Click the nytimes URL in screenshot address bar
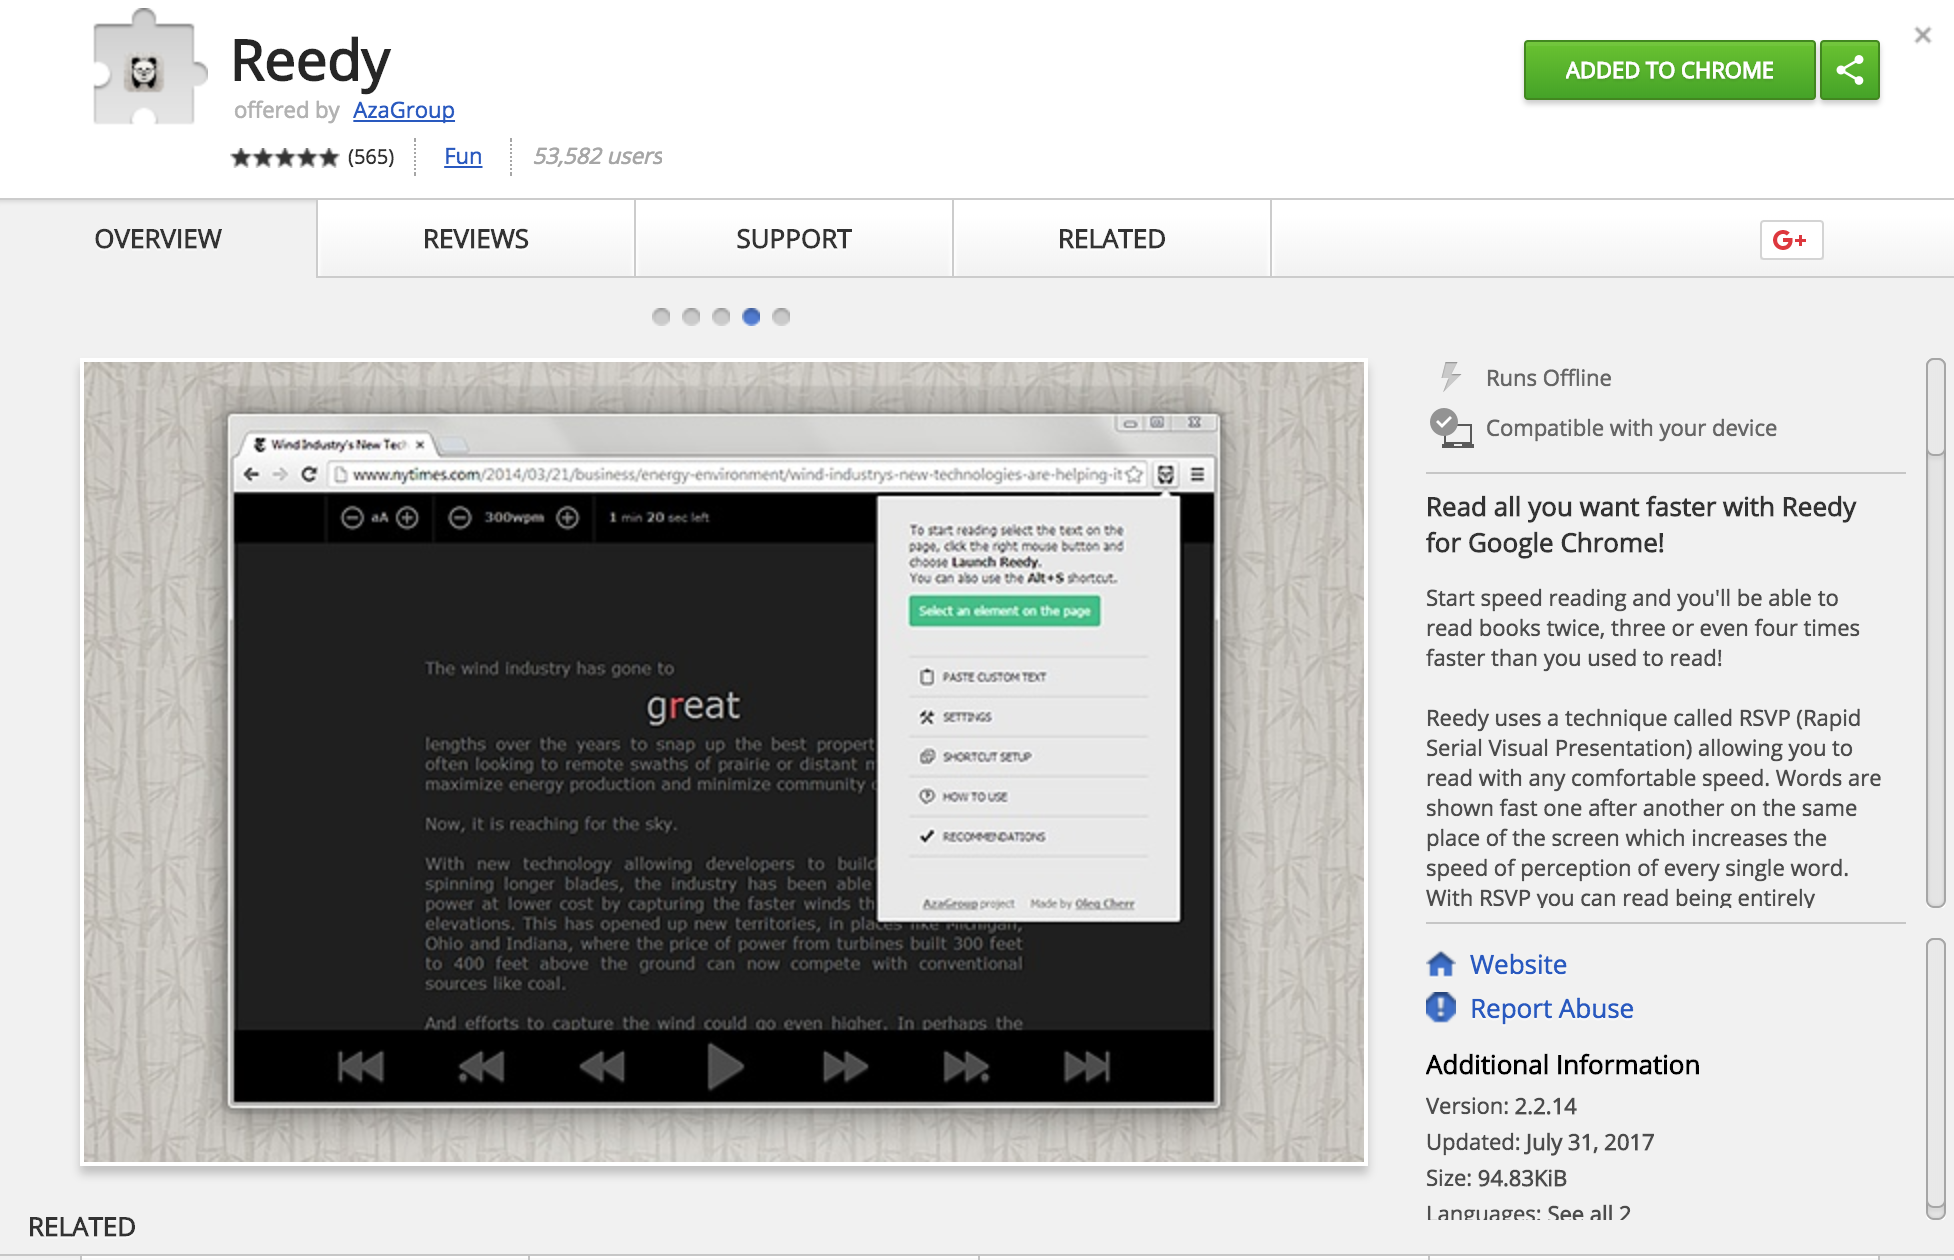Screen dimensions: 1954x1260 point(737,474)
